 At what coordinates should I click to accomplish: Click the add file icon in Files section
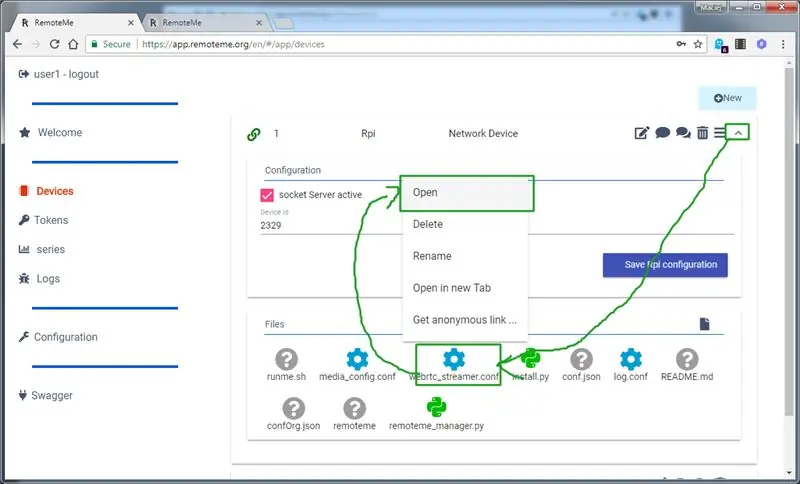(705, 324)
